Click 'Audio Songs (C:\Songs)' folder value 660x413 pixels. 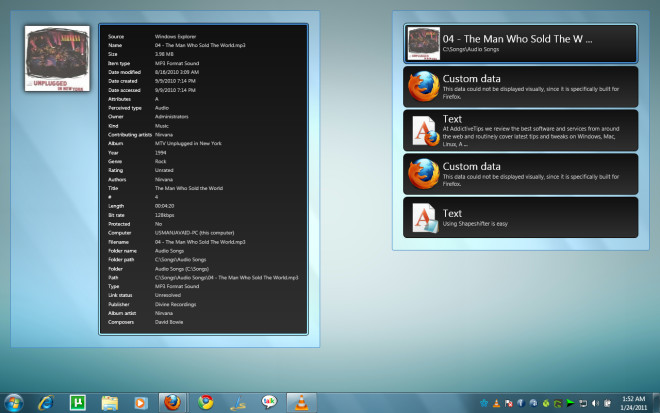pyautogui.click(x=182, y=269)
